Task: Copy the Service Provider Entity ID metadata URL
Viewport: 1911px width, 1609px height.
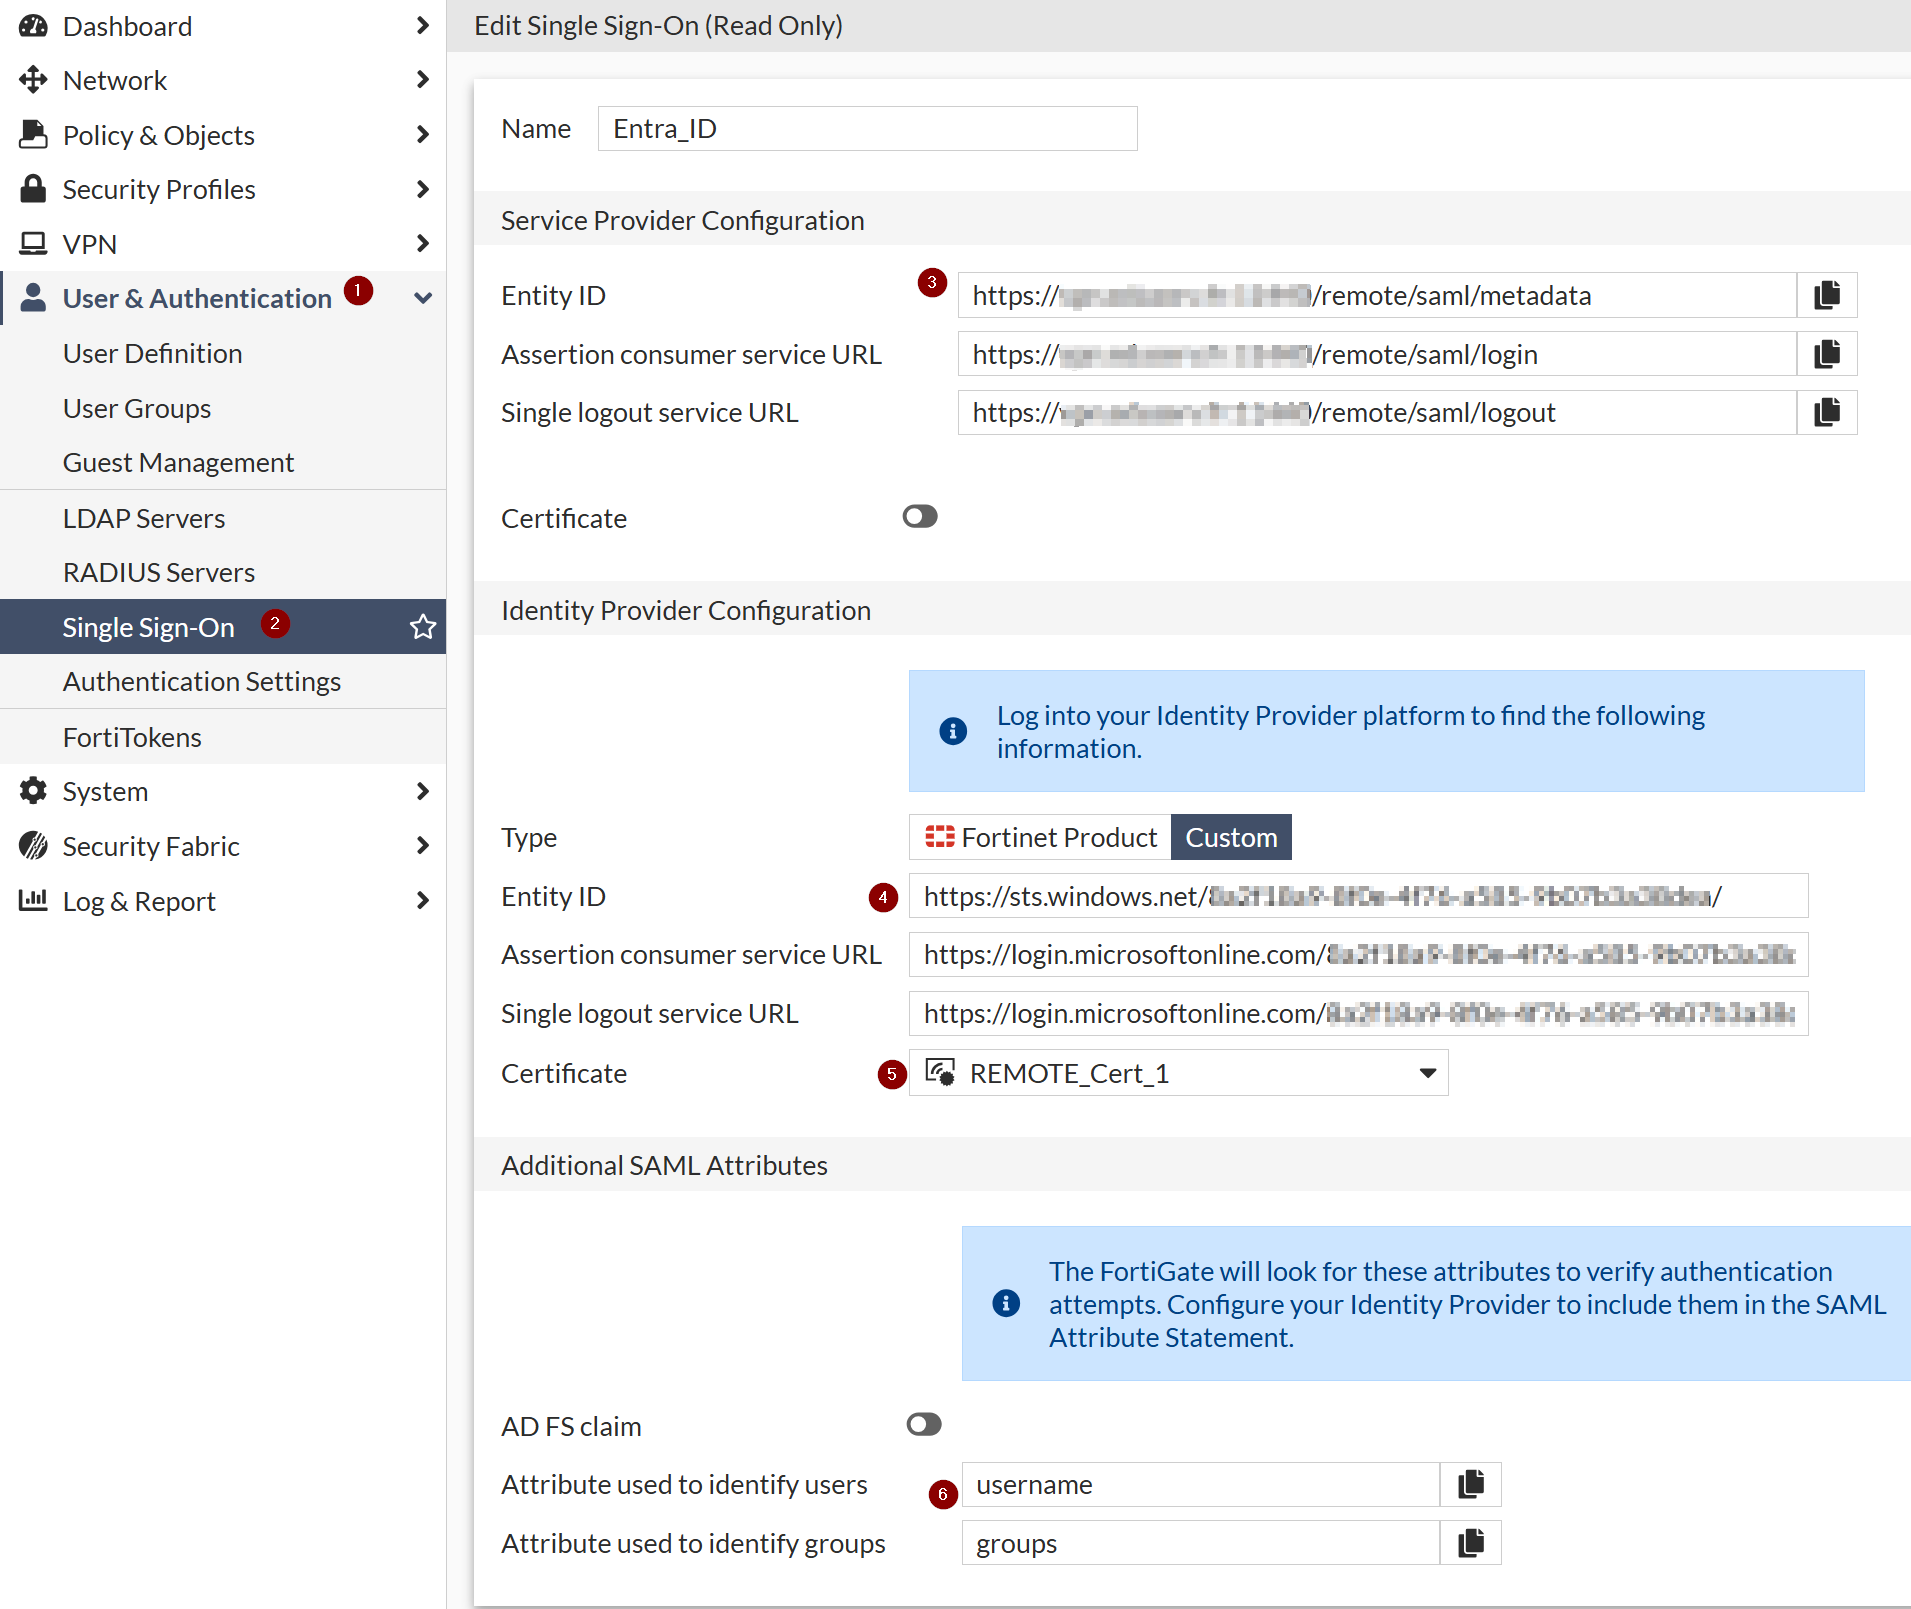Action: pyautogui.click(x=1827, y=295)
